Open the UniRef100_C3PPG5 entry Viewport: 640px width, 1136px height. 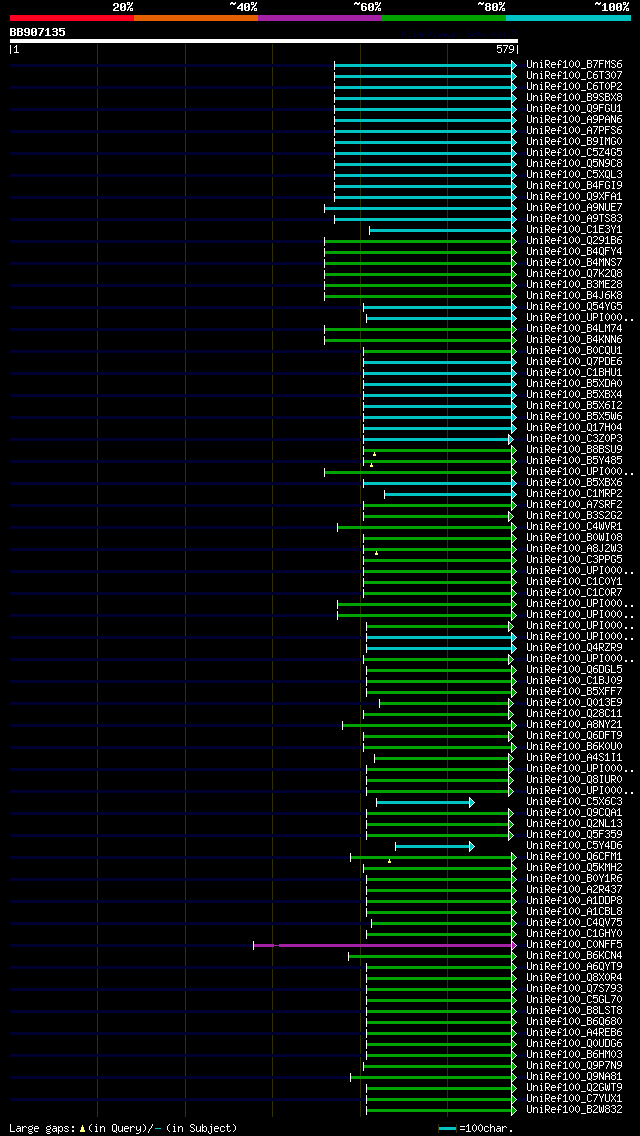coord(574,559)
